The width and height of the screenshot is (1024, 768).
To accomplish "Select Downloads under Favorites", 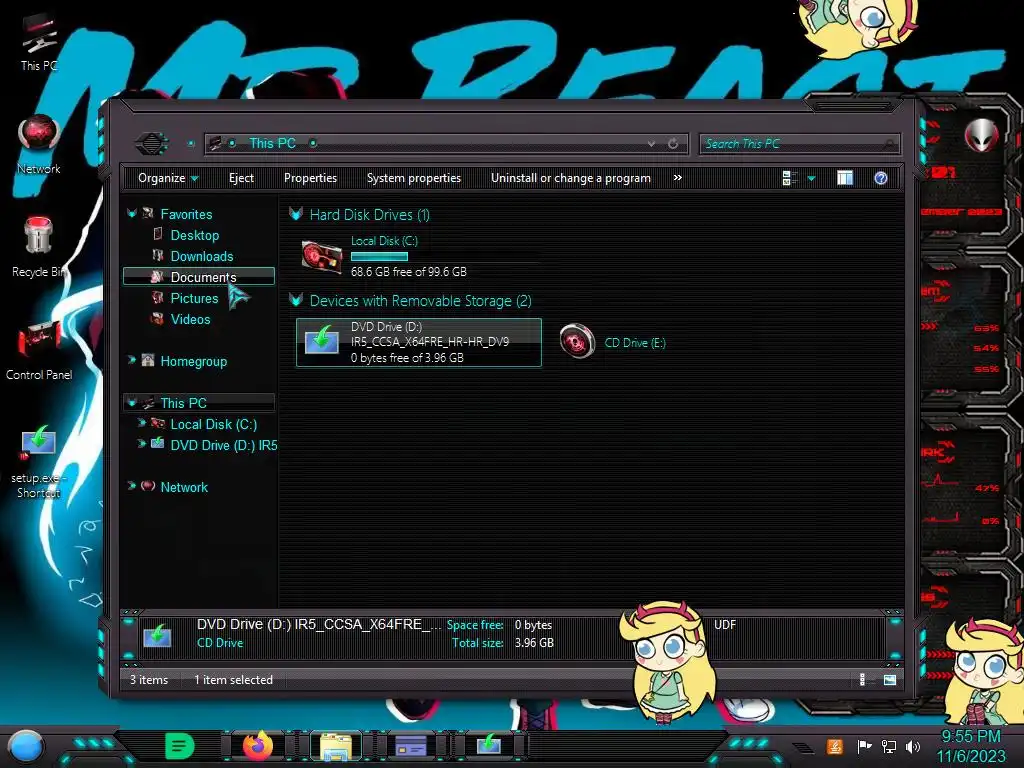I will pyautogui.click(x=201, y=256).
